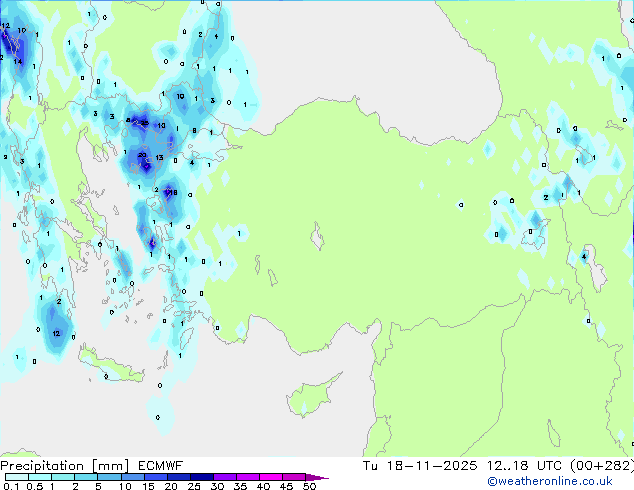Click the 10–15 mm legend color swatch
This screenshot has width=634, height=490.
(133, 477)
